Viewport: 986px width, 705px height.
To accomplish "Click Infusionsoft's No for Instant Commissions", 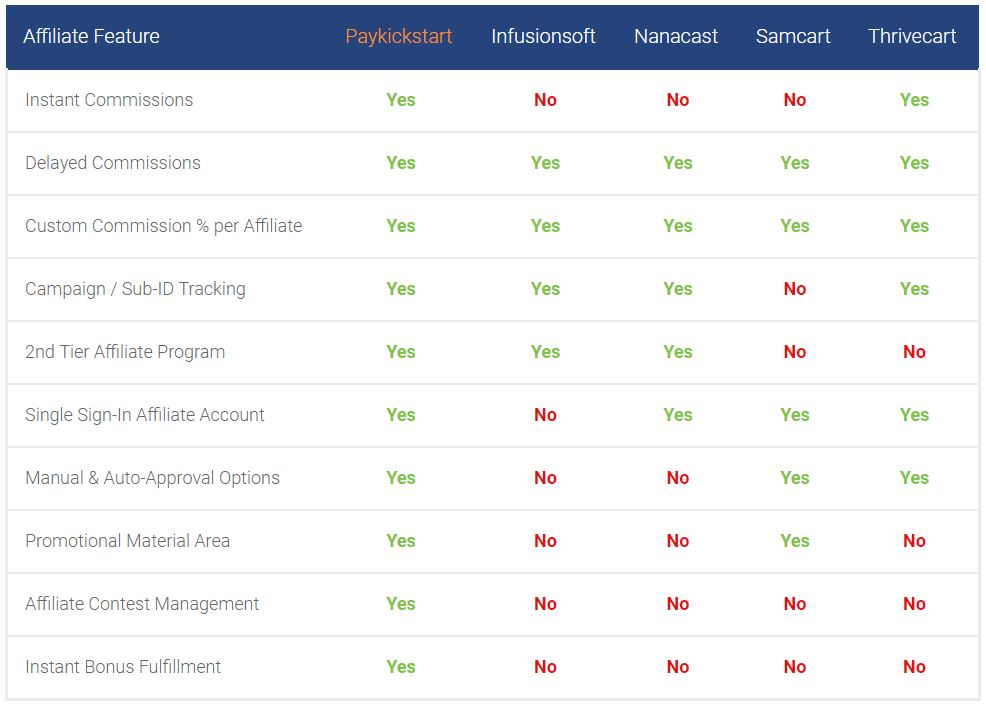I will click(545, 100).
